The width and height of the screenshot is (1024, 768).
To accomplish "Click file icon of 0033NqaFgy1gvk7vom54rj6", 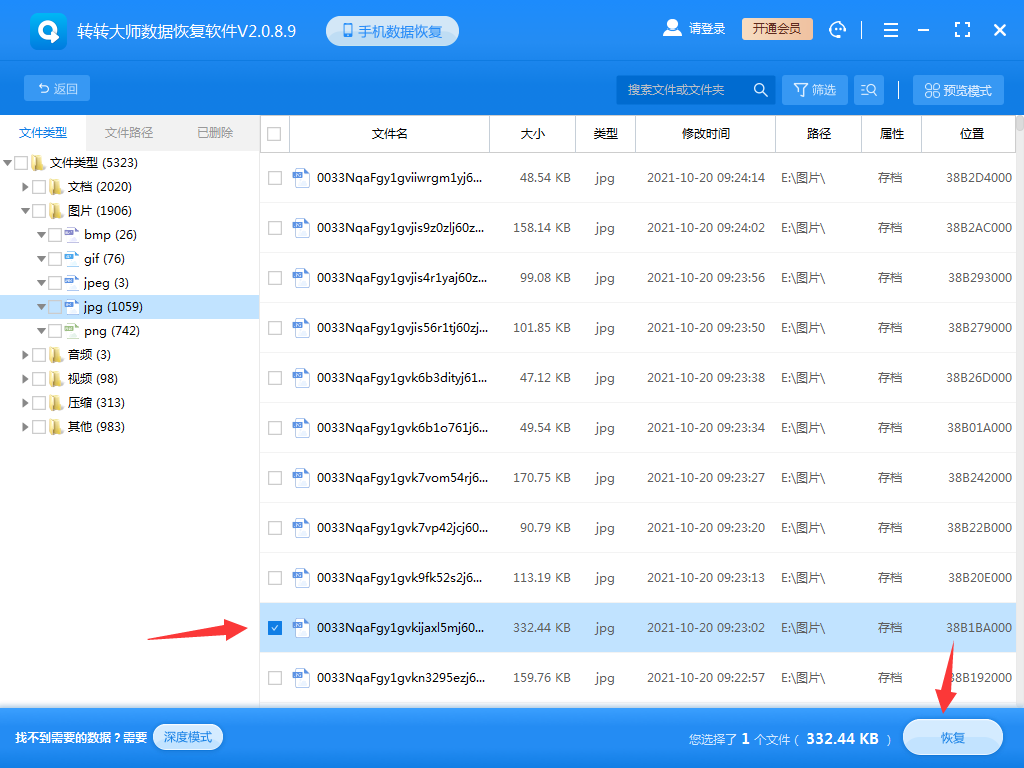I will coord(300,478).
